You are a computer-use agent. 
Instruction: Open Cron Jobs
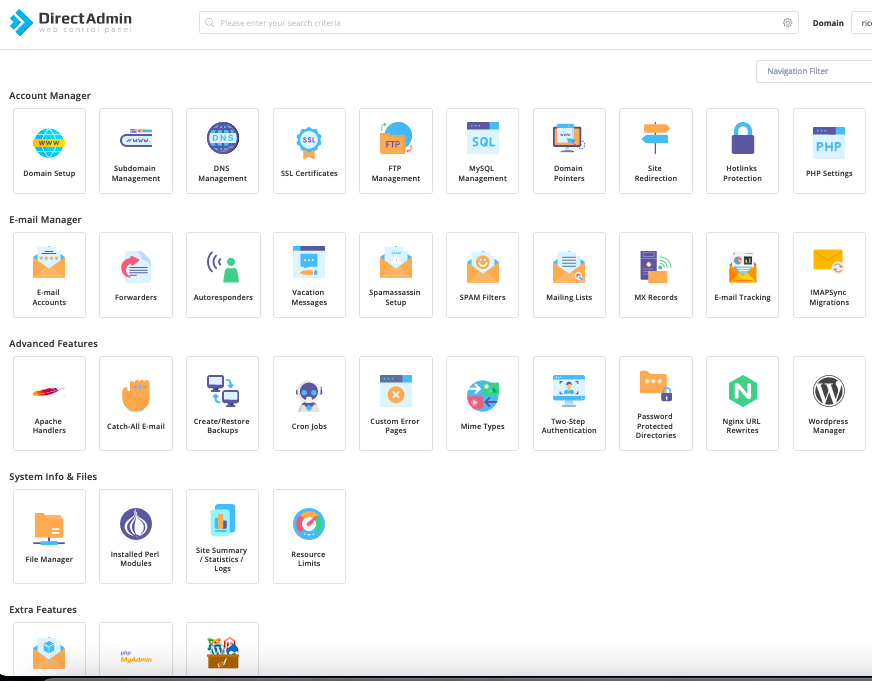(x=309, y=403)
